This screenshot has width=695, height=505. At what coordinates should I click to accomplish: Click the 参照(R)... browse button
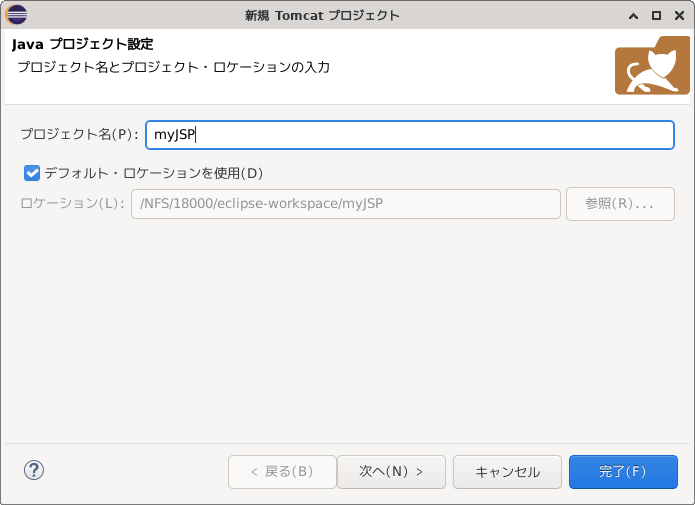coord(620,204)
